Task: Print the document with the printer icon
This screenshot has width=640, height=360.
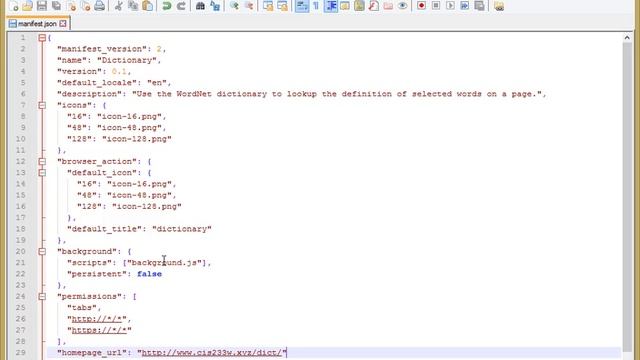Action: pyautogui.click(x=100, y=6)
